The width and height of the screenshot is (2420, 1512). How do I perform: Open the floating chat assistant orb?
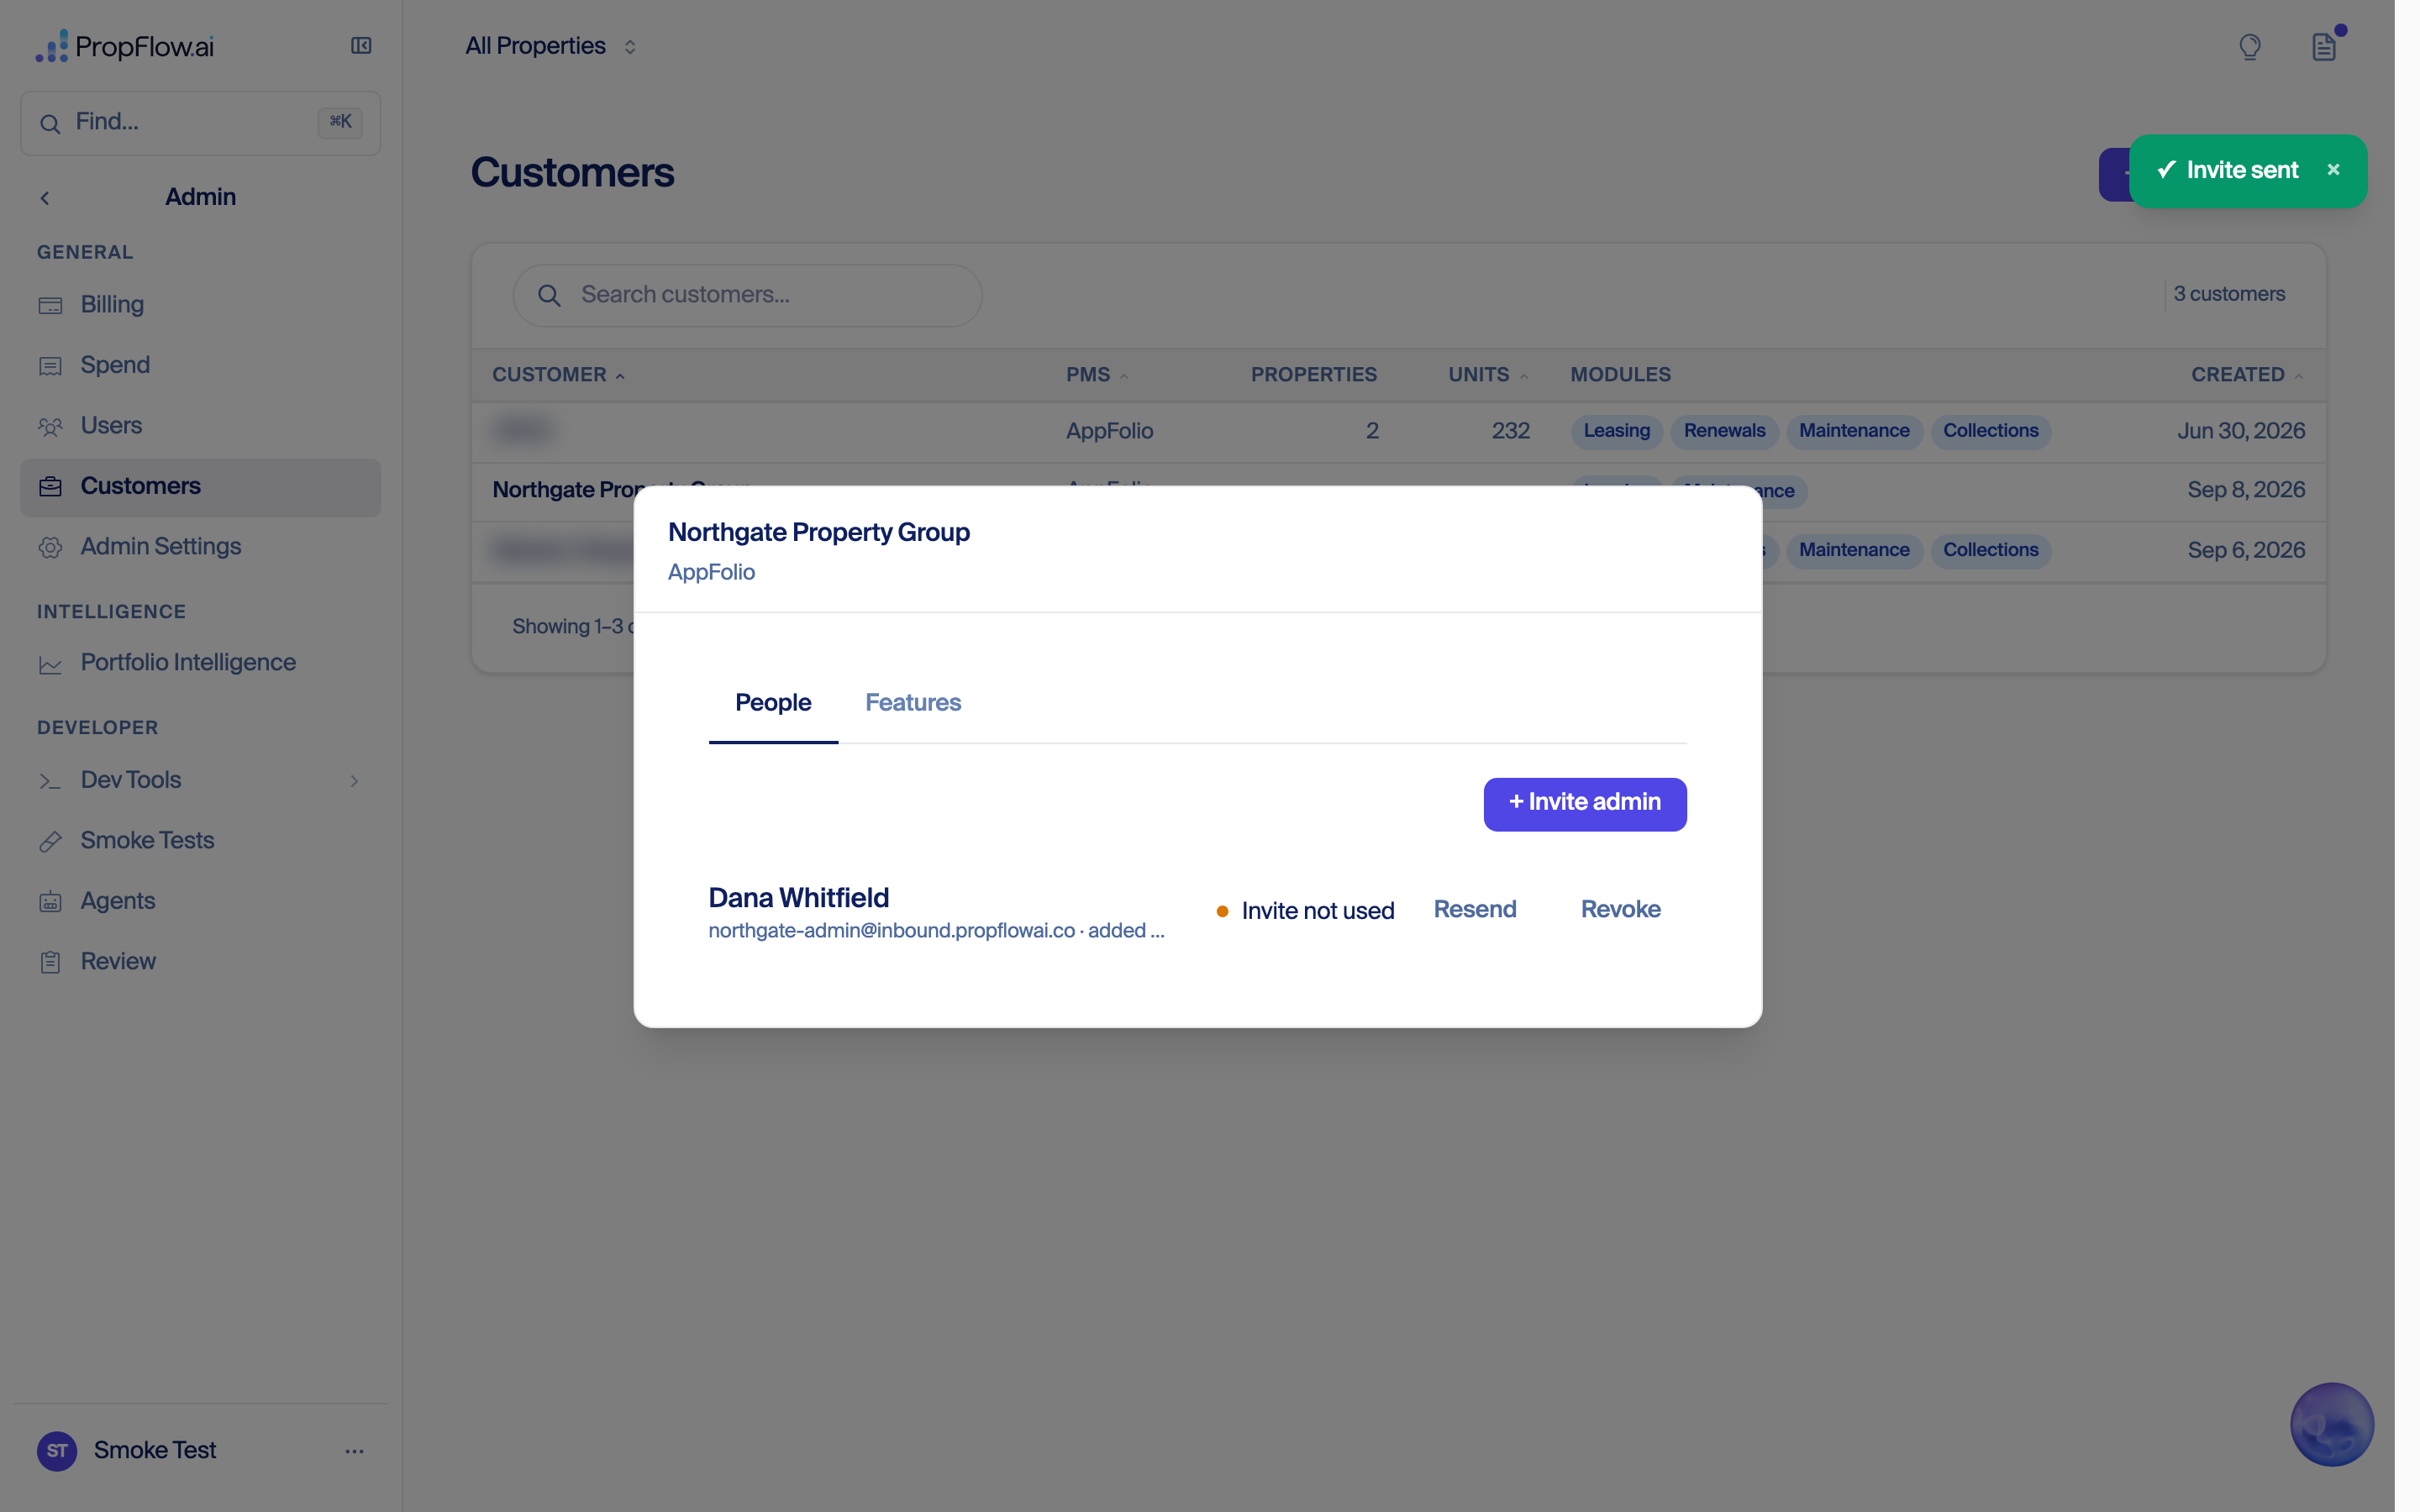click(x=2331, y=1423)
